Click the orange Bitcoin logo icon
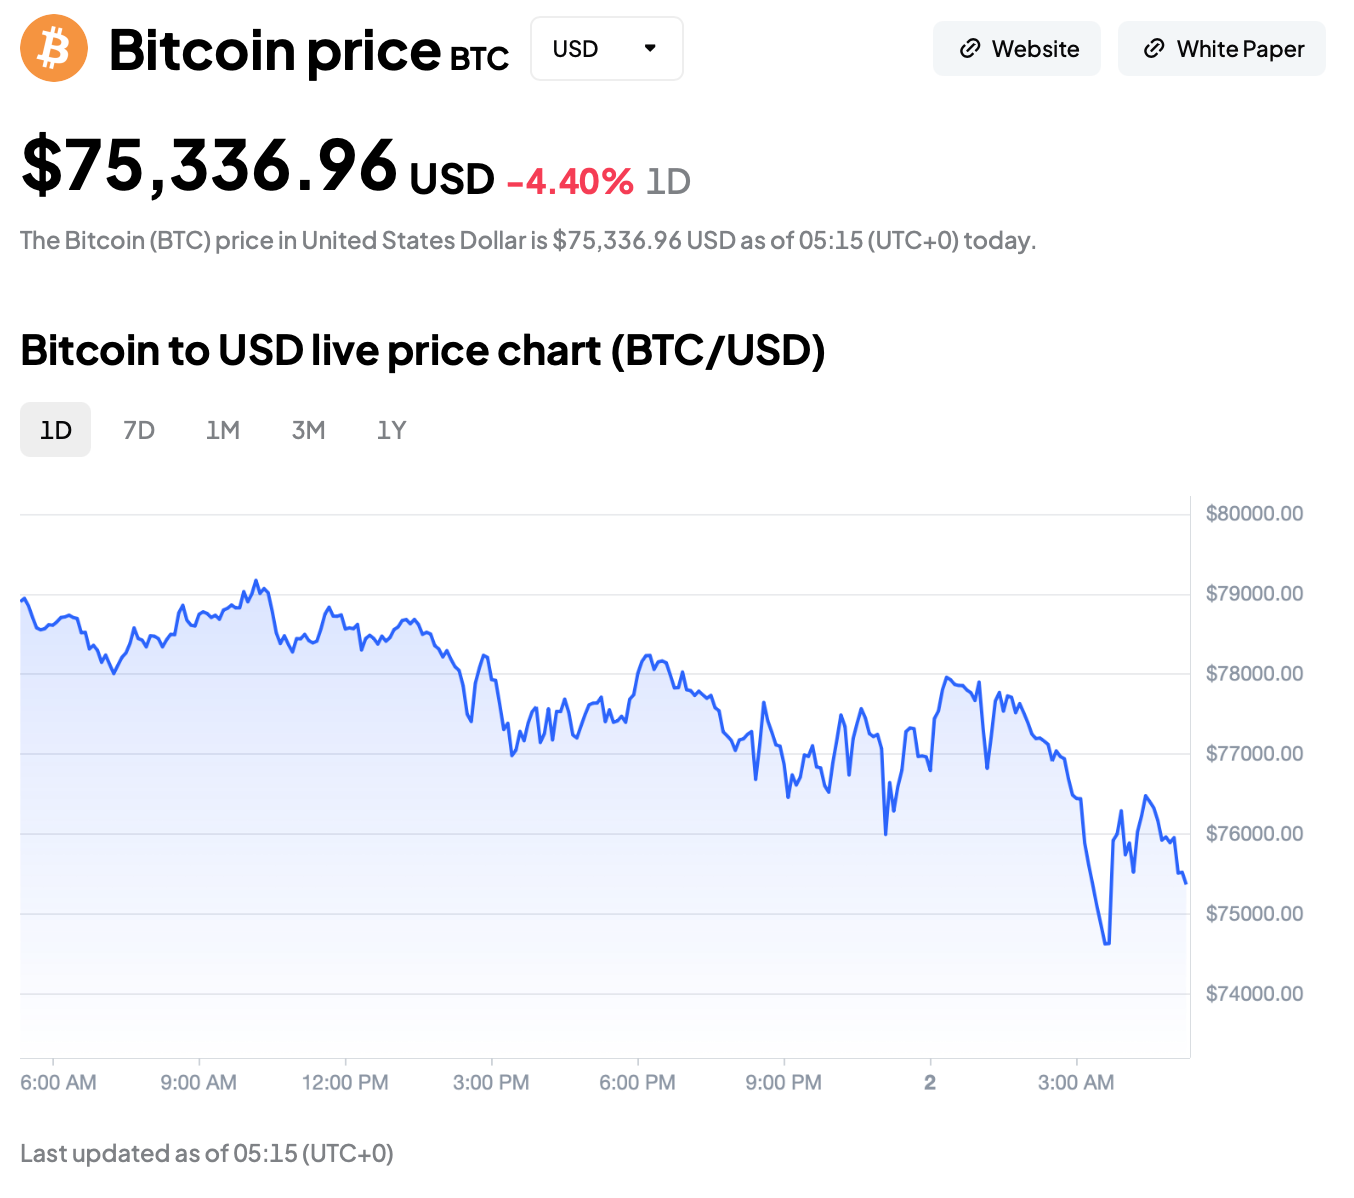Screen dimensions: 1354x1198 tap(54, 48)
